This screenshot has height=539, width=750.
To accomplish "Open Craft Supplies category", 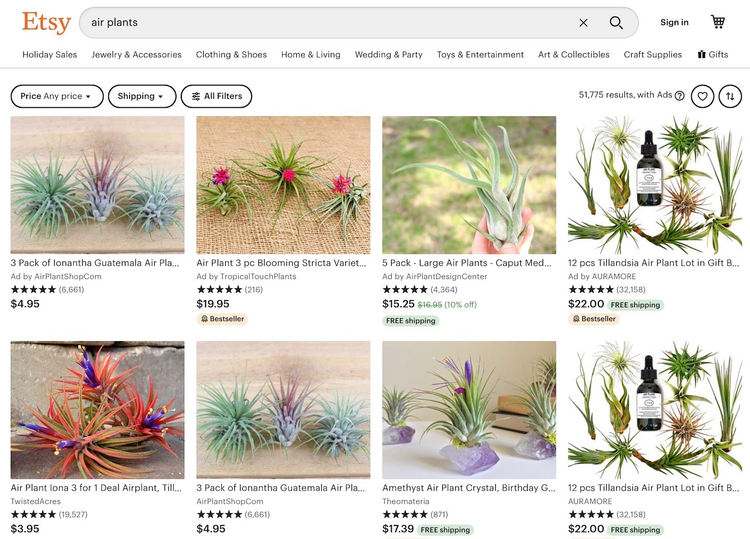I will point(652,55).
